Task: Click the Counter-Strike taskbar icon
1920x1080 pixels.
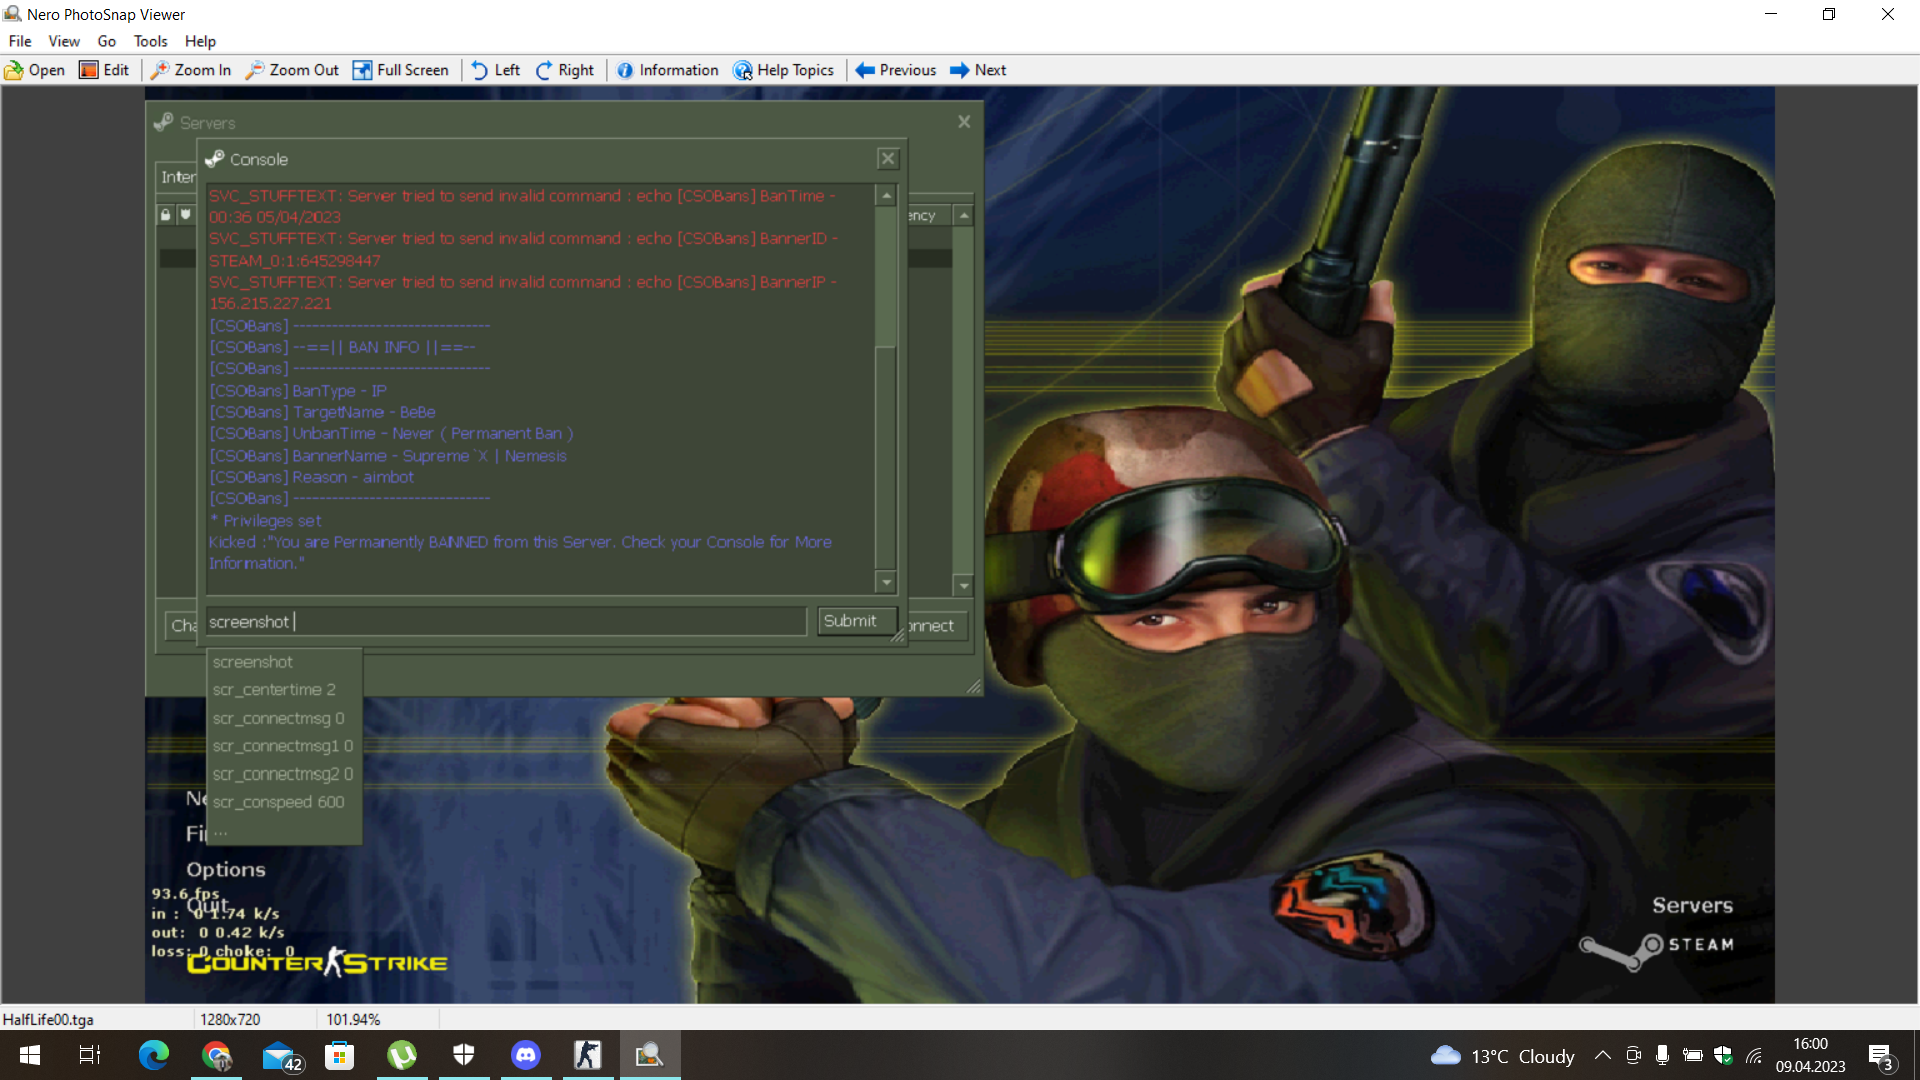Action: pos(588,1055)
